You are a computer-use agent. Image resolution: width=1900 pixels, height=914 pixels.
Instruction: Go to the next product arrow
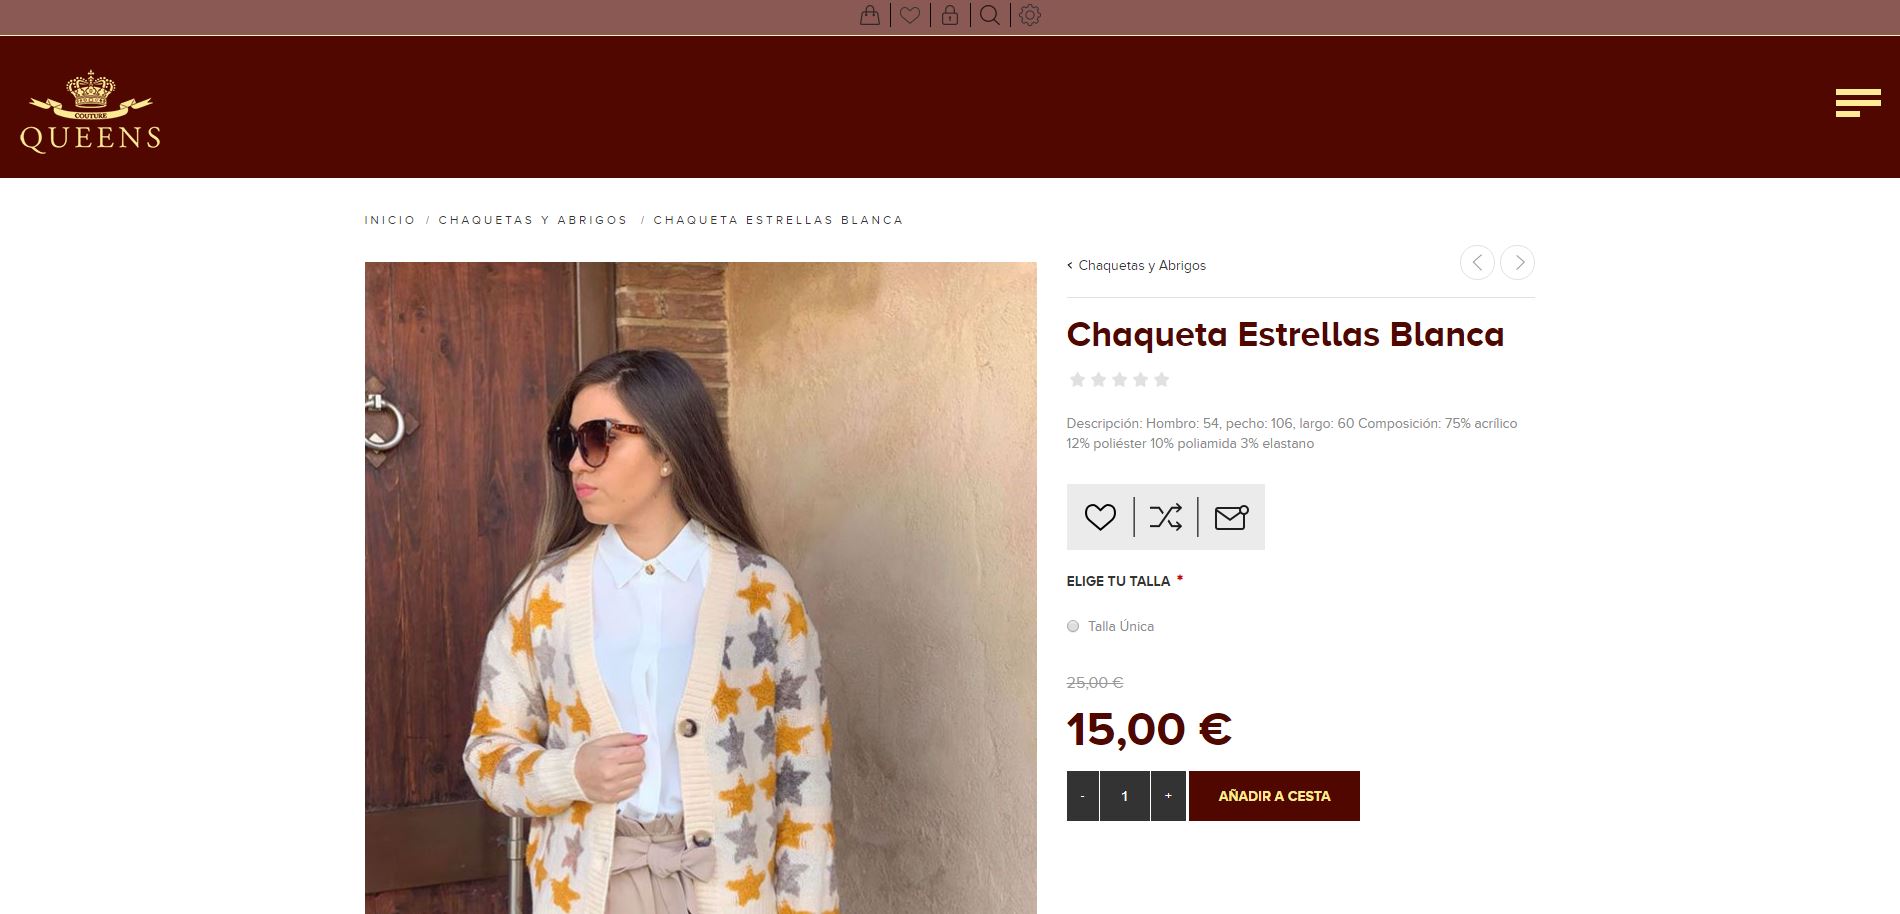(x=1518, y=262)
